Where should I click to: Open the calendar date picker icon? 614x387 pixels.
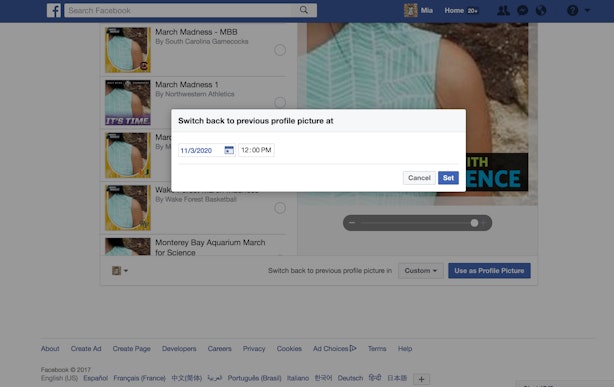(x=229, y=150)
